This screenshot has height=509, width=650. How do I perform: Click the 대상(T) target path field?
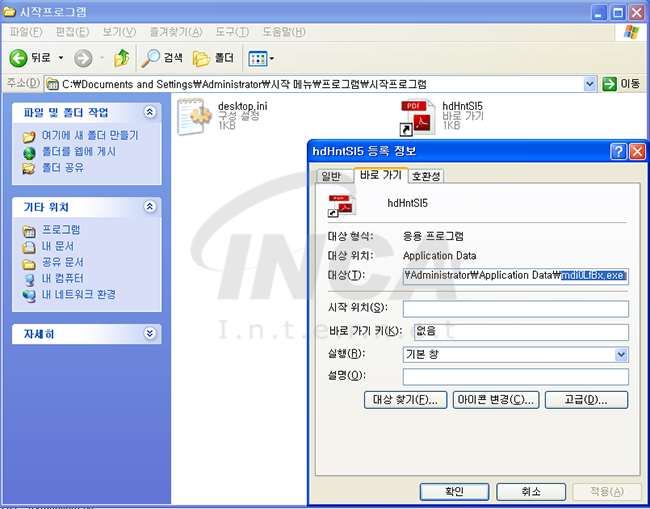click(x=516, y=276)
